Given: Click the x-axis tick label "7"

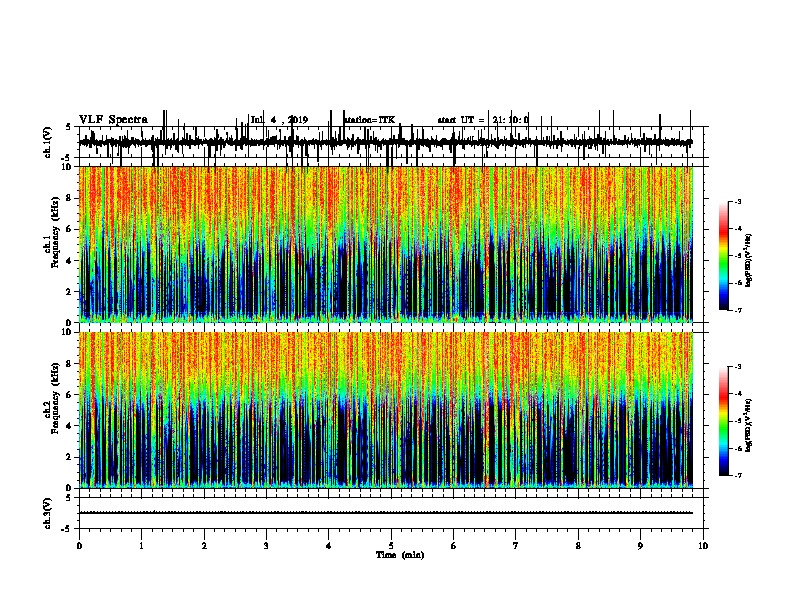Looking at the screenshot, I should [516, 546].
